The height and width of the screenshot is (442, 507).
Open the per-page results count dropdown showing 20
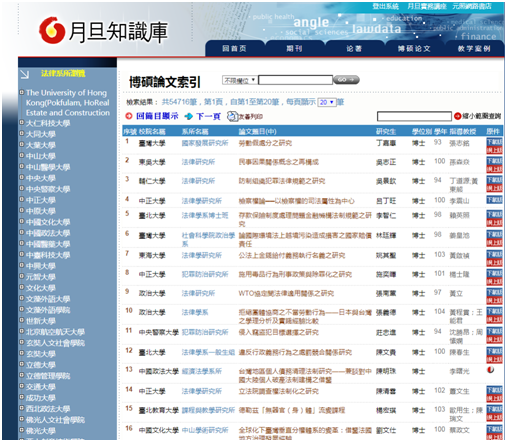pos(327,102)
